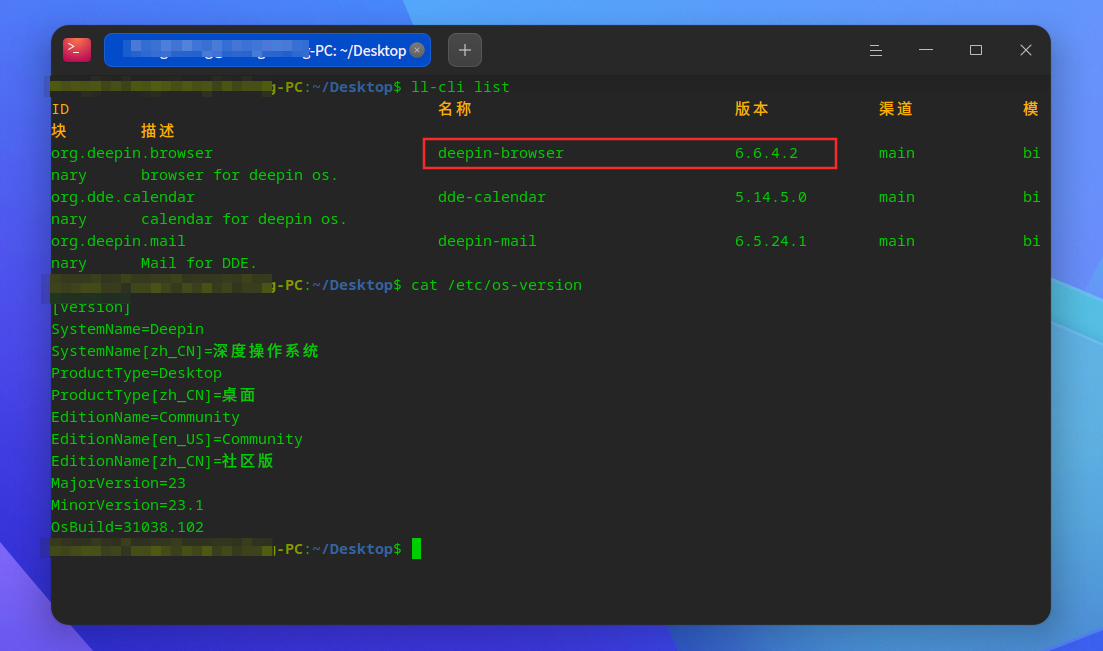
Task: Click the dde-calendar name entry
Action: pyautogui.click(x=492, y=197)
